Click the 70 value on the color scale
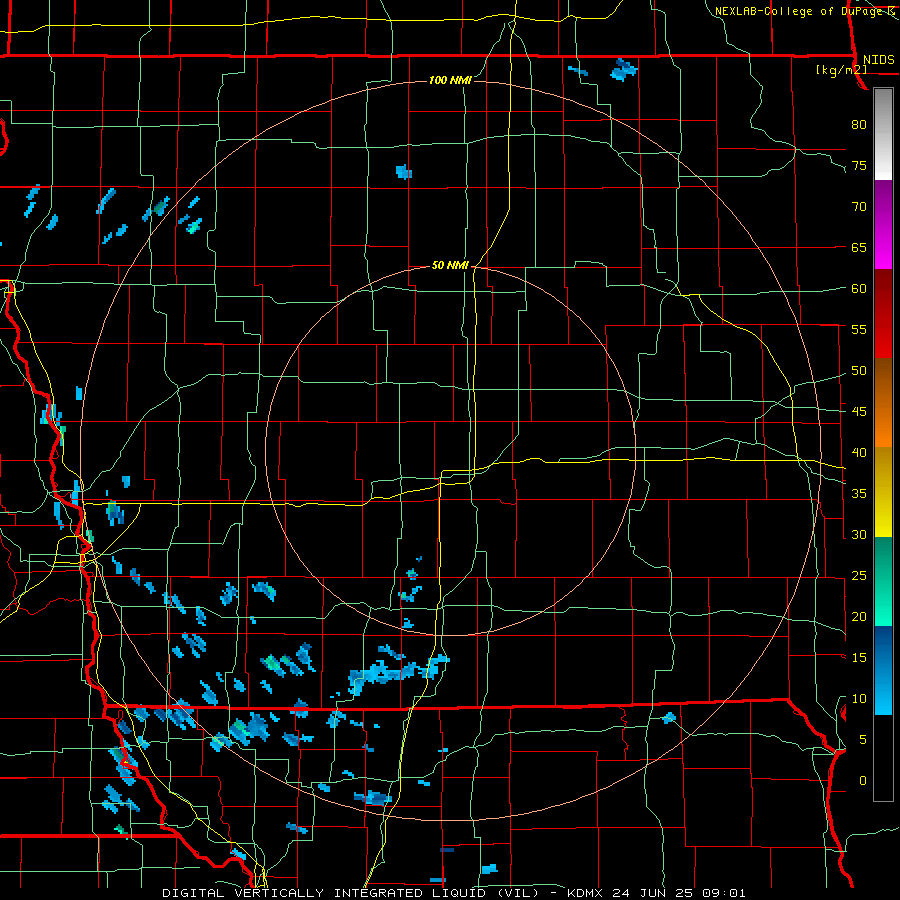 pyautogui.click(x=859, y=207)
